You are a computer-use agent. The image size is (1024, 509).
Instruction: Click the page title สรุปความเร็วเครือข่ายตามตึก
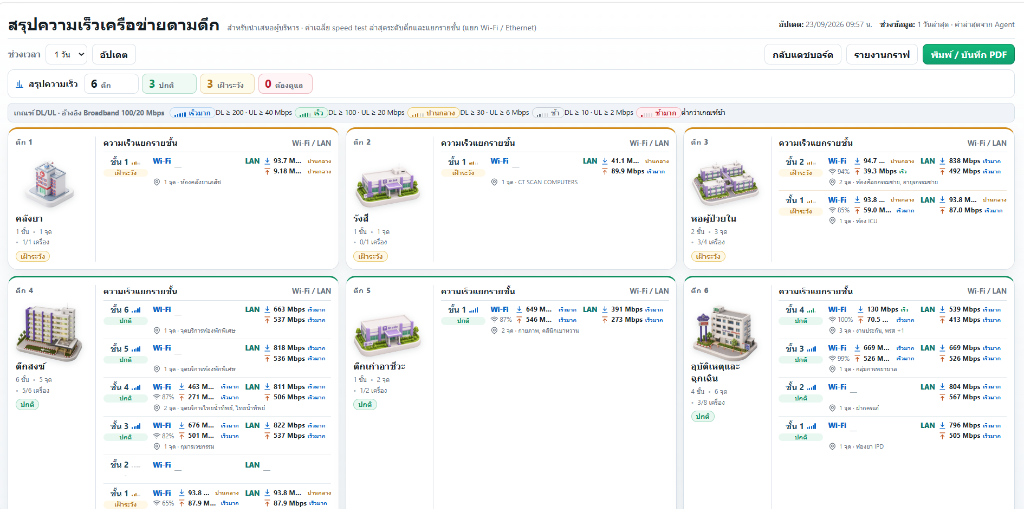pos(114,25)
